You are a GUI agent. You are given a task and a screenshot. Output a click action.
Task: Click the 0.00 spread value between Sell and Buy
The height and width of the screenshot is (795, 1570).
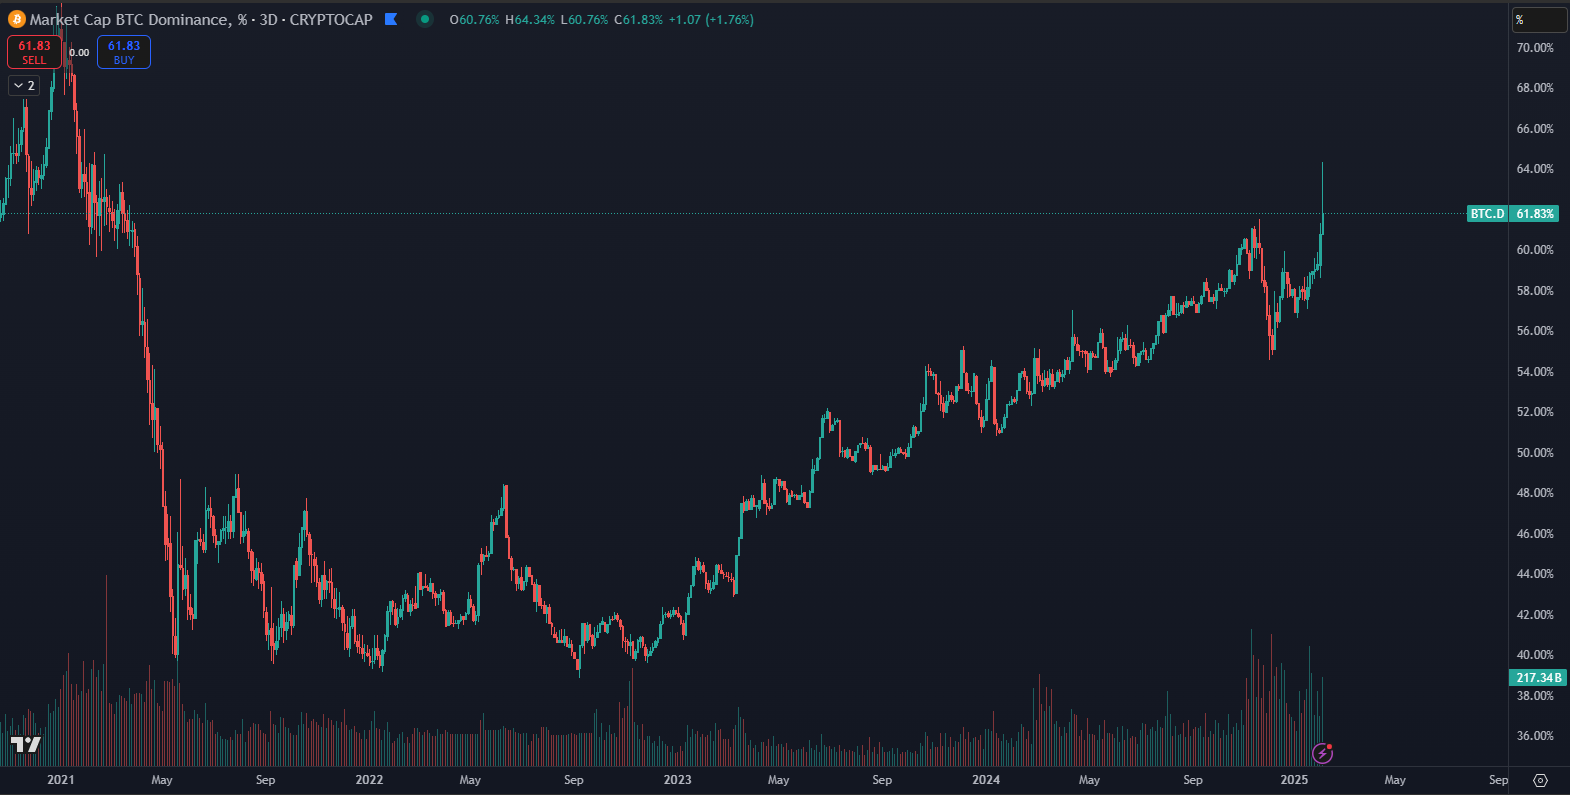point(79,53)
